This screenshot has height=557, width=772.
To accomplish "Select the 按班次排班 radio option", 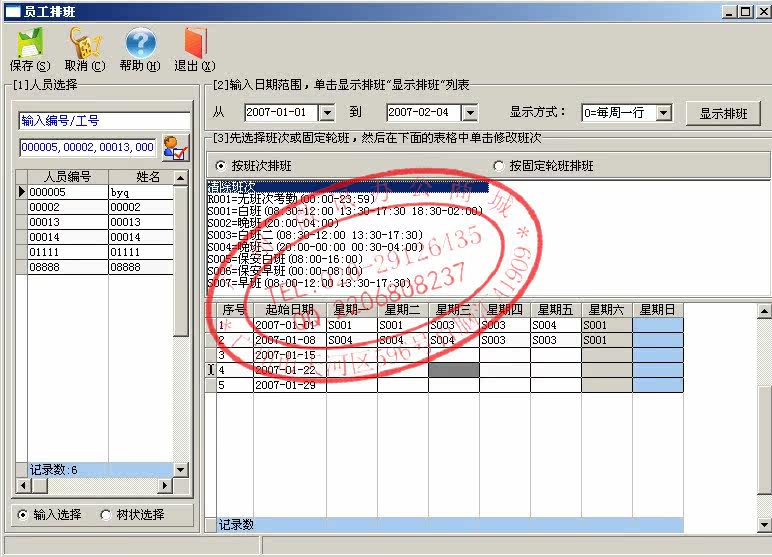I will [x=221, y=166].
